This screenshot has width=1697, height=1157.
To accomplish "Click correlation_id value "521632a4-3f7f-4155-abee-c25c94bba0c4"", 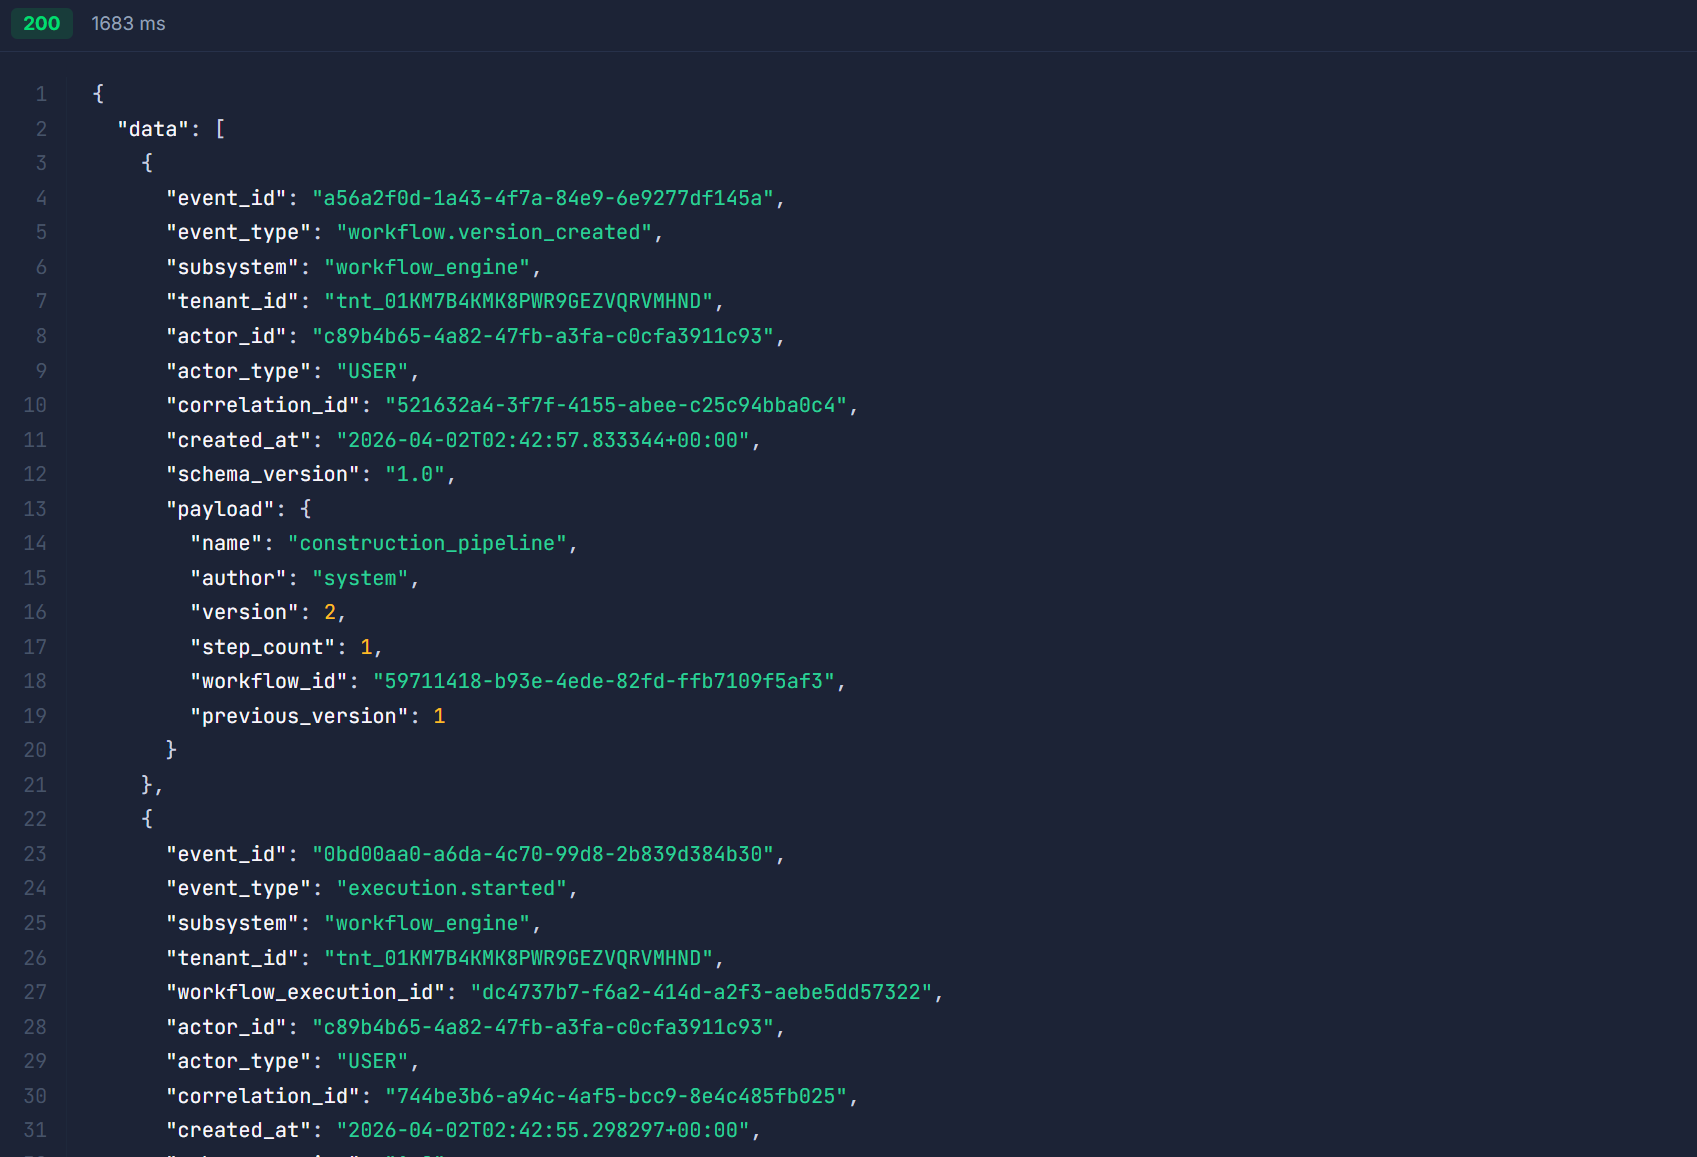I will pos(616,405).
